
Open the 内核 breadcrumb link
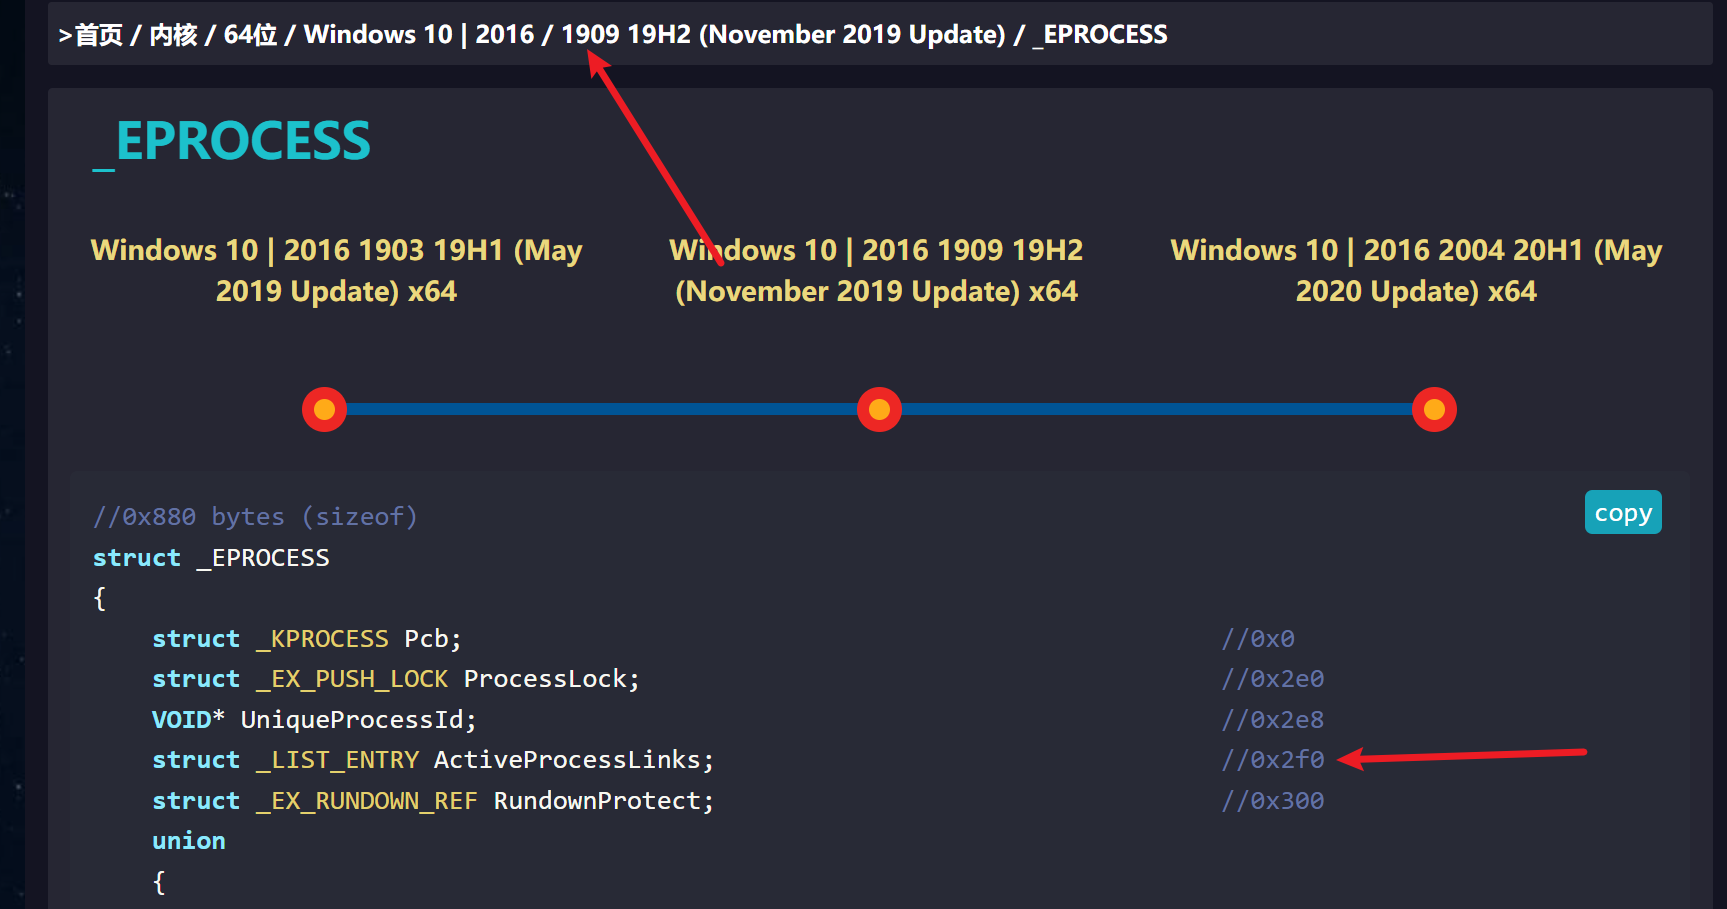pyautogui.click(x=173, y=35)
